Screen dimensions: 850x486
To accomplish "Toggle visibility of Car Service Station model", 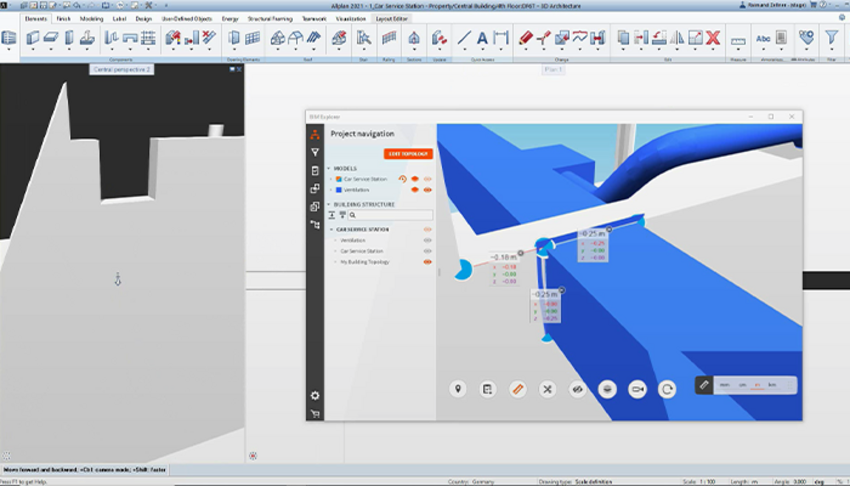I will [x=427, y=179].
